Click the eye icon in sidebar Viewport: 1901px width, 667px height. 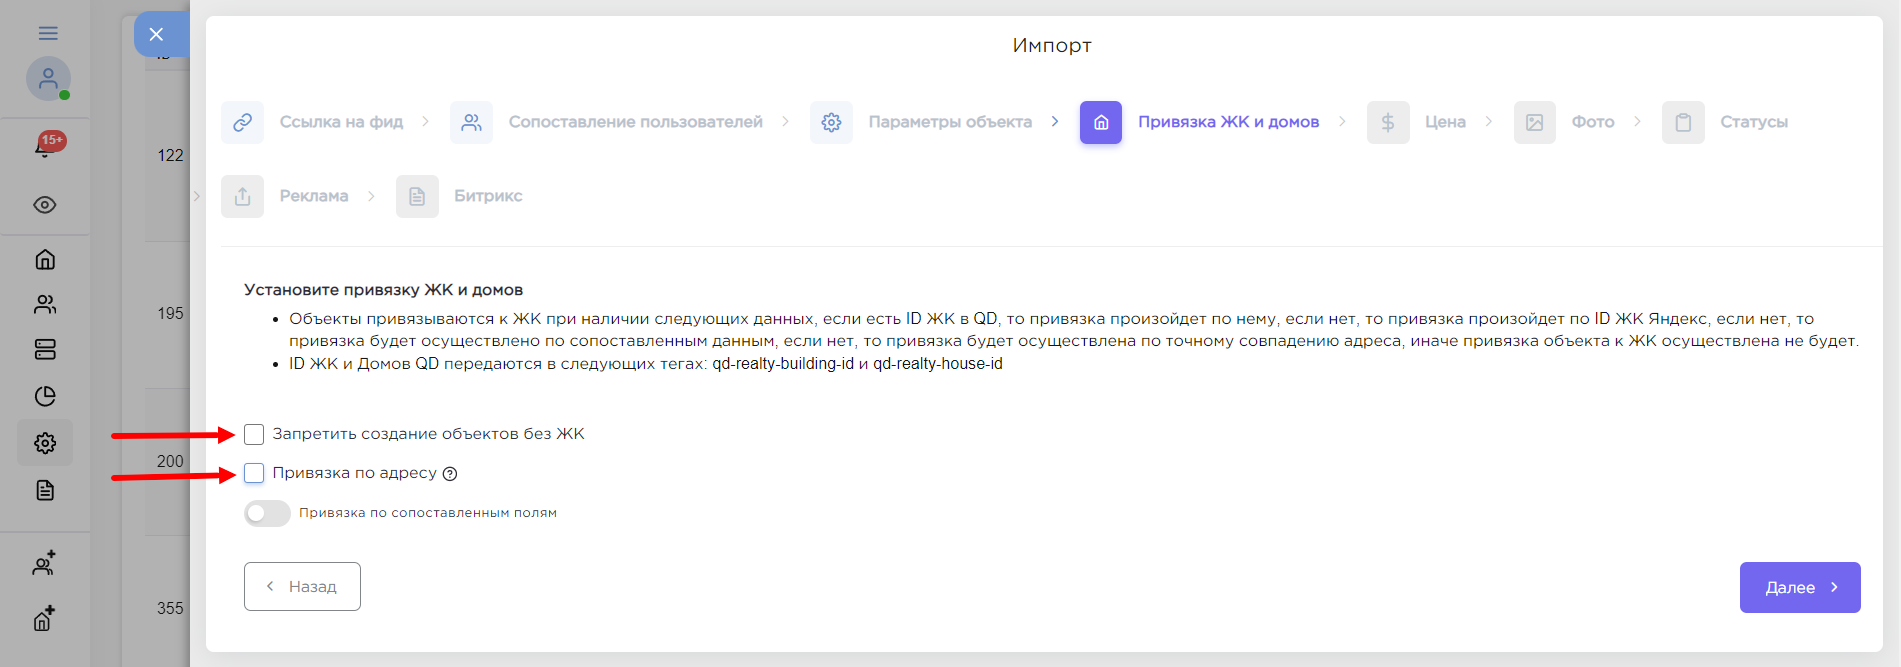click(45, 205)
